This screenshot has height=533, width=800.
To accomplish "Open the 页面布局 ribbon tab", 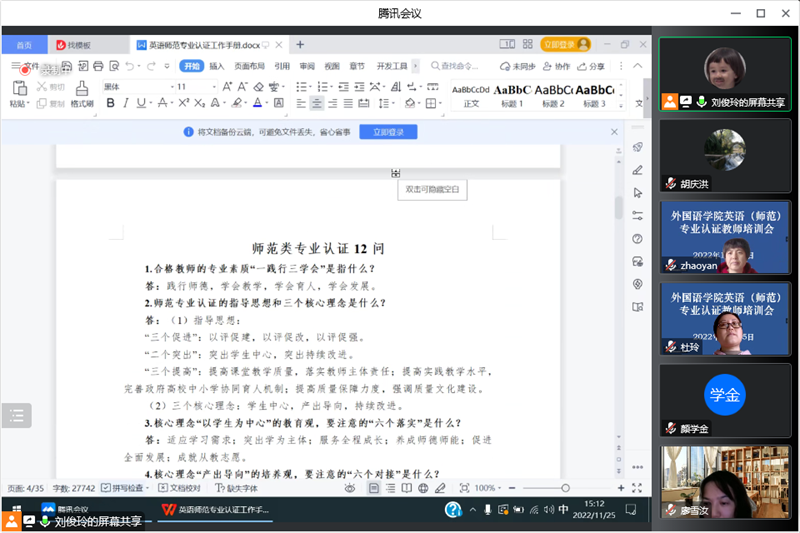I will tap(250, 66).
